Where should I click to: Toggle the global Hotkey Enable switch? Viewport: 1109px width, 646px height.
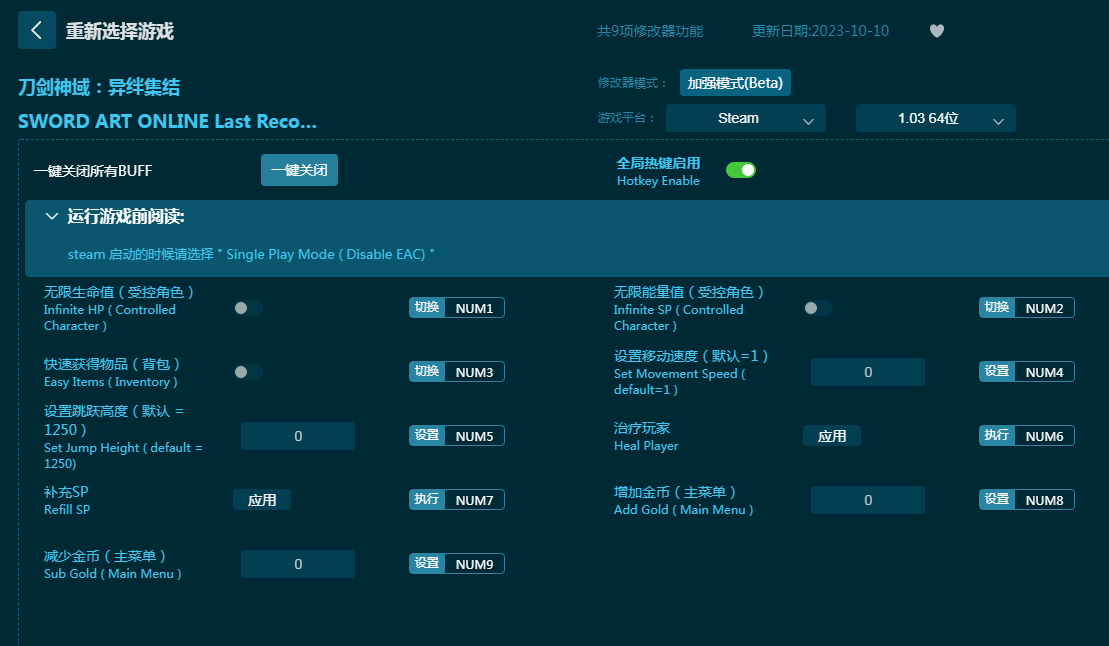pos(741,170)
